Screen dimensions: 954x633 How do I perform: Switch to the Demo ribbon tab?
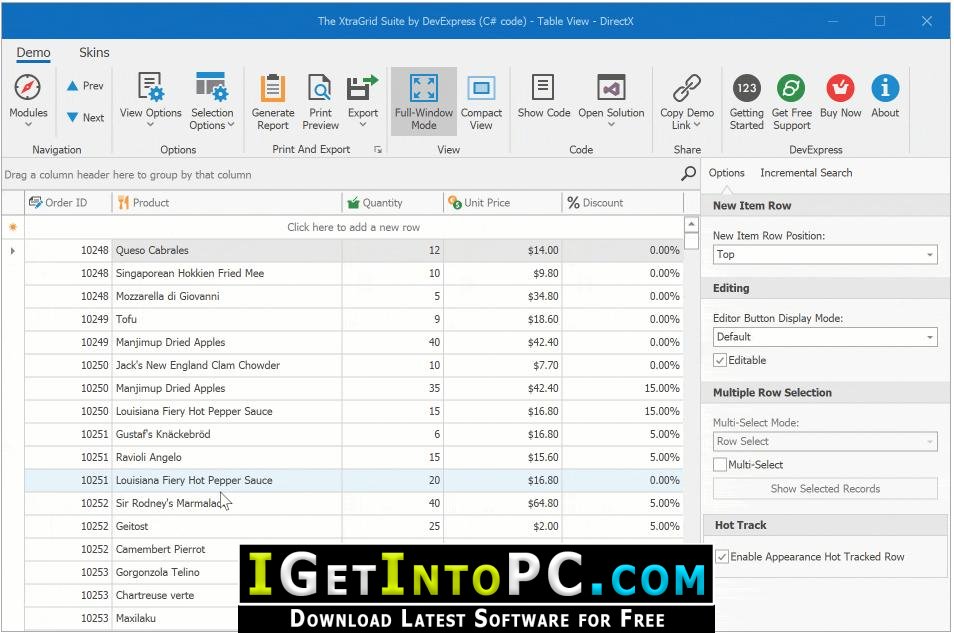coord(33,53)
